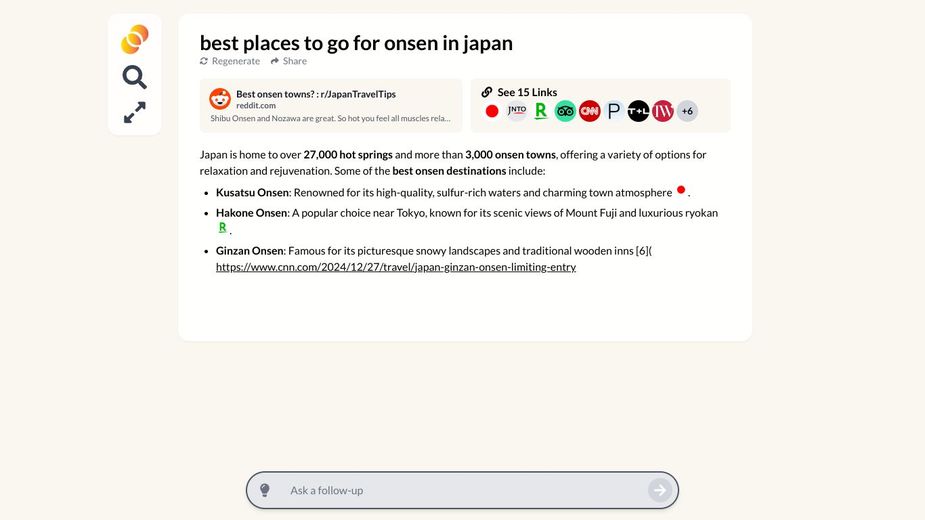Click the Reddit logo on source card
Screen dimensions: 925x520
[x=220, y=98]
